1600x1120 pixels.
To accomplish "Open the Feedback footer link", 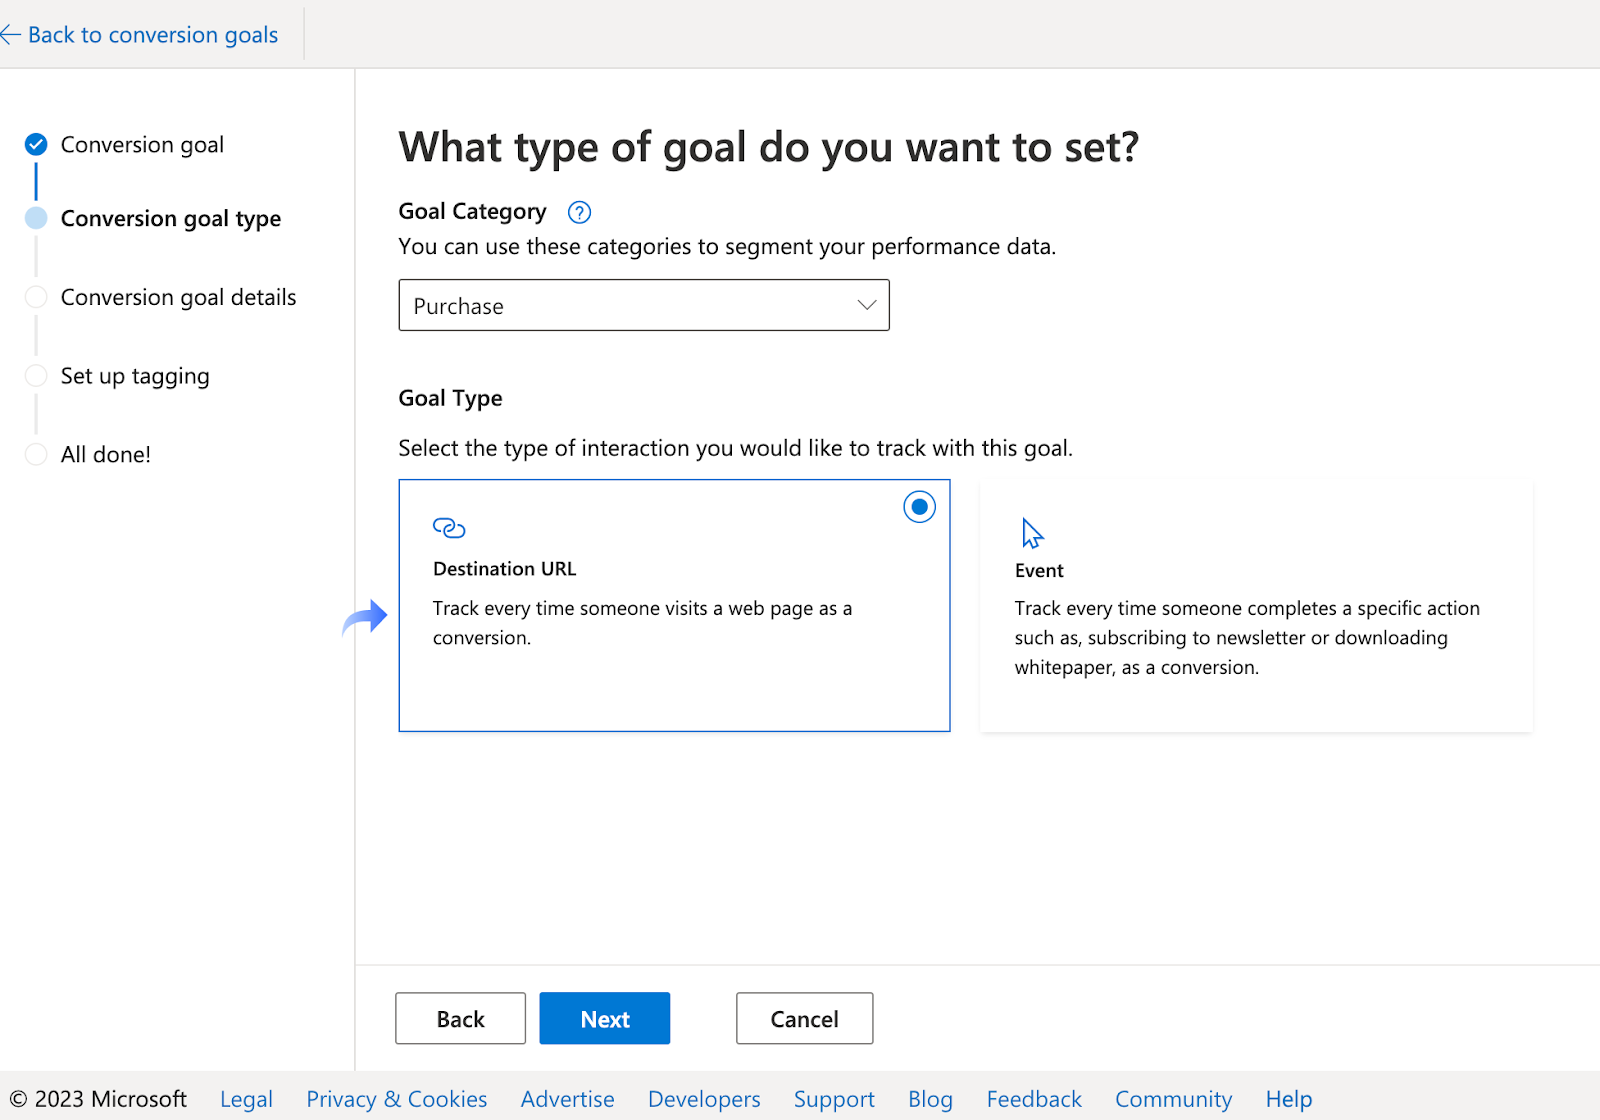I will pos(1033,1099).
